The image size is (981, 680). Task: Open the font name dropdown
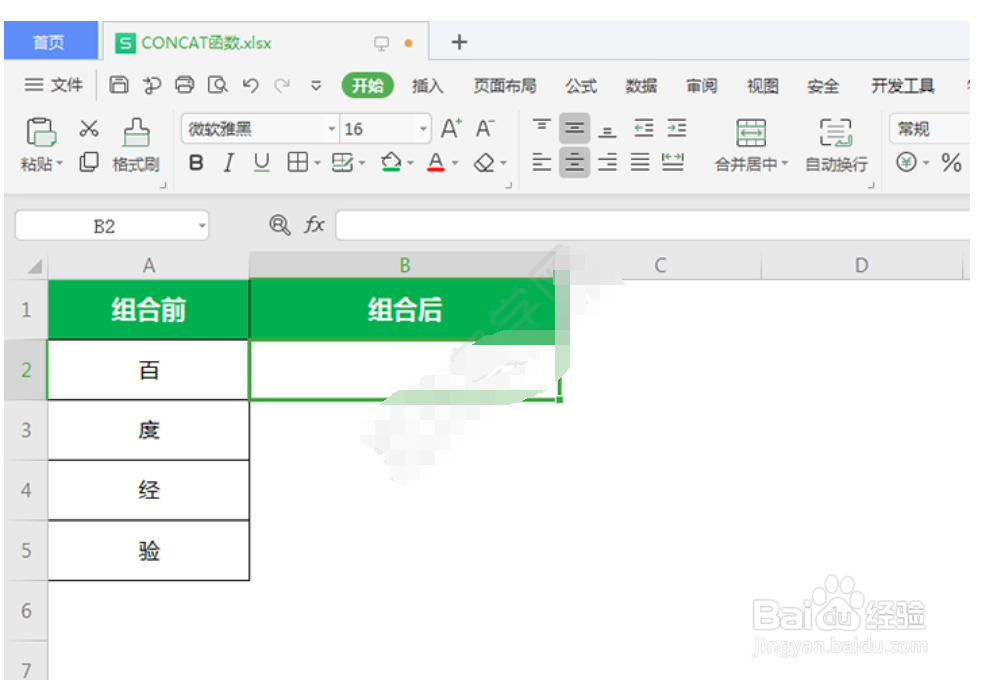click(332, 129)
